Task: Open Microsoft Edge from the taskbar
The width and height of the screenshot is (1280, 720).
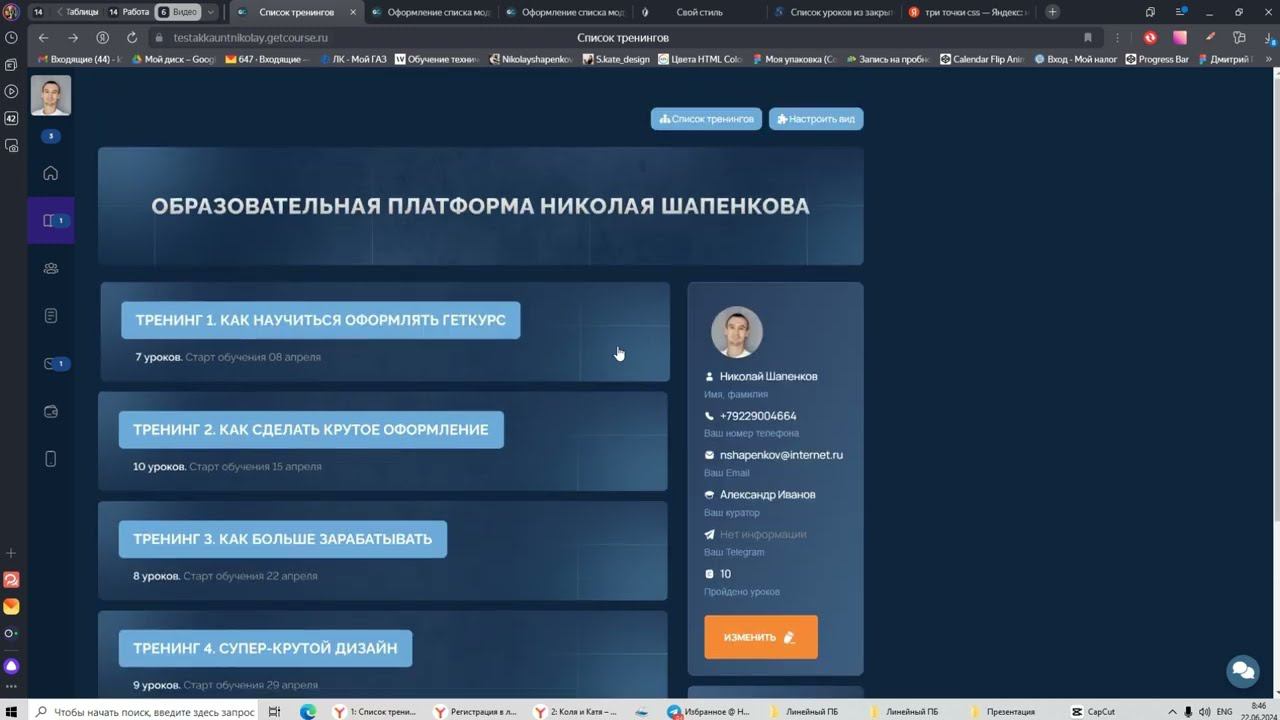Action: coord(308,712)
